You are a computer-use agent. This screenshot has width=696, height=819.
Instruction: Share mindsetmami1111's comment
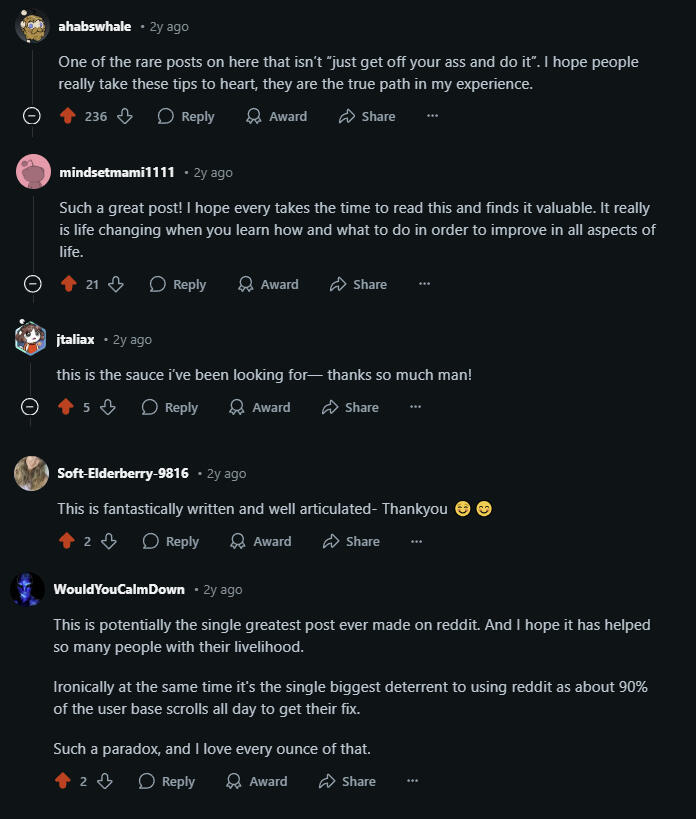point(358,284)
